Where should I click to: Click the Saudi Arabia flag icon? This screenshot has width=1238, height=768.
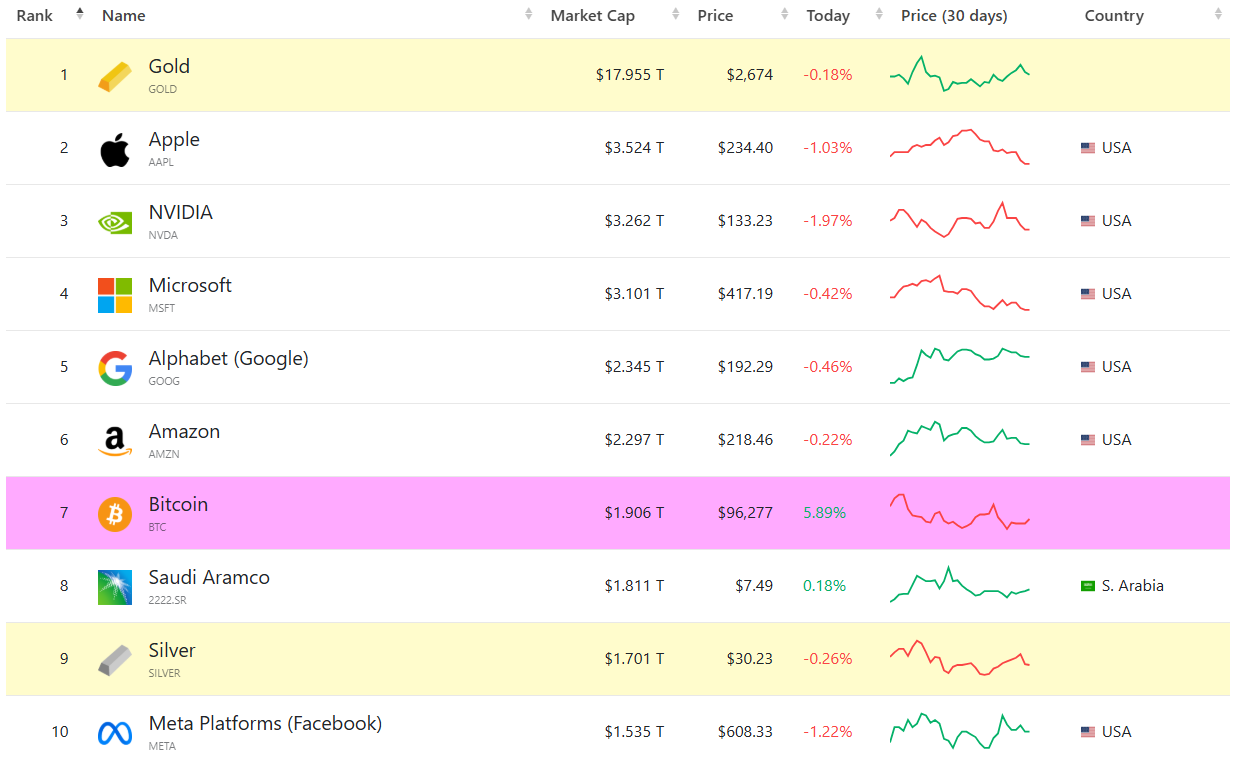[x=1088, y=586]
